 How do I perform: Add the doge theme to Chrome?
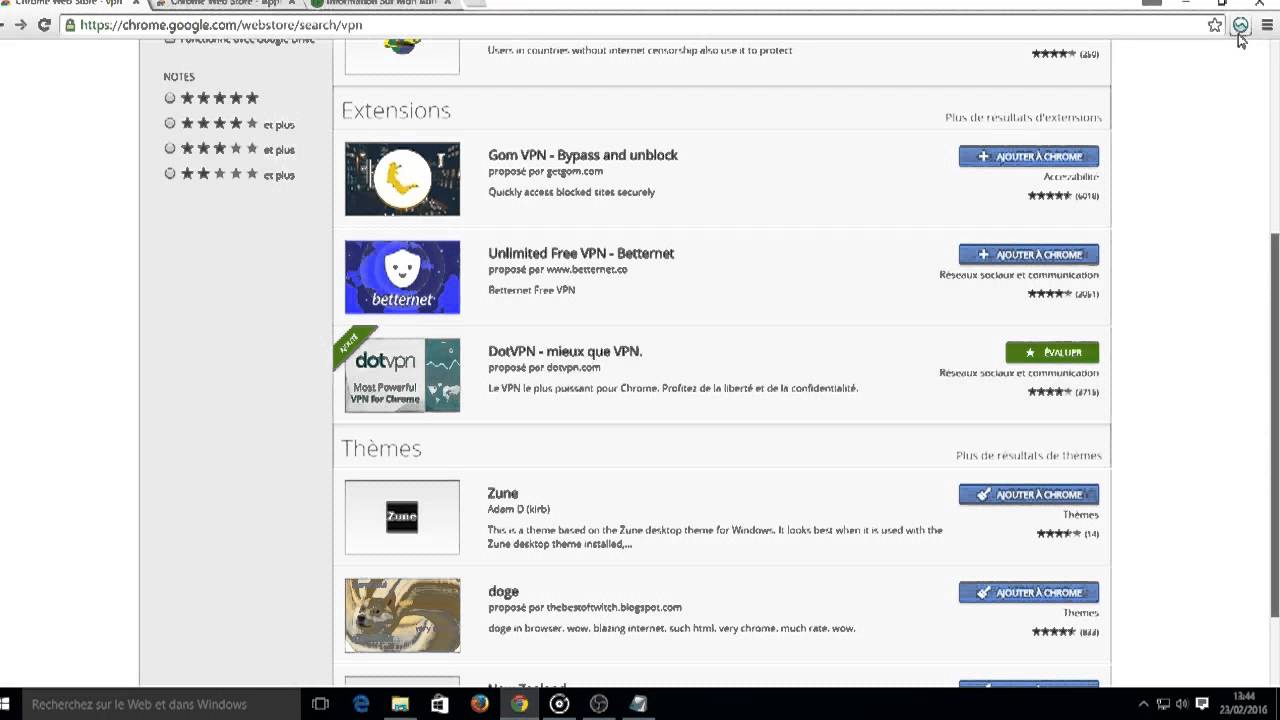coord(1028,592)
